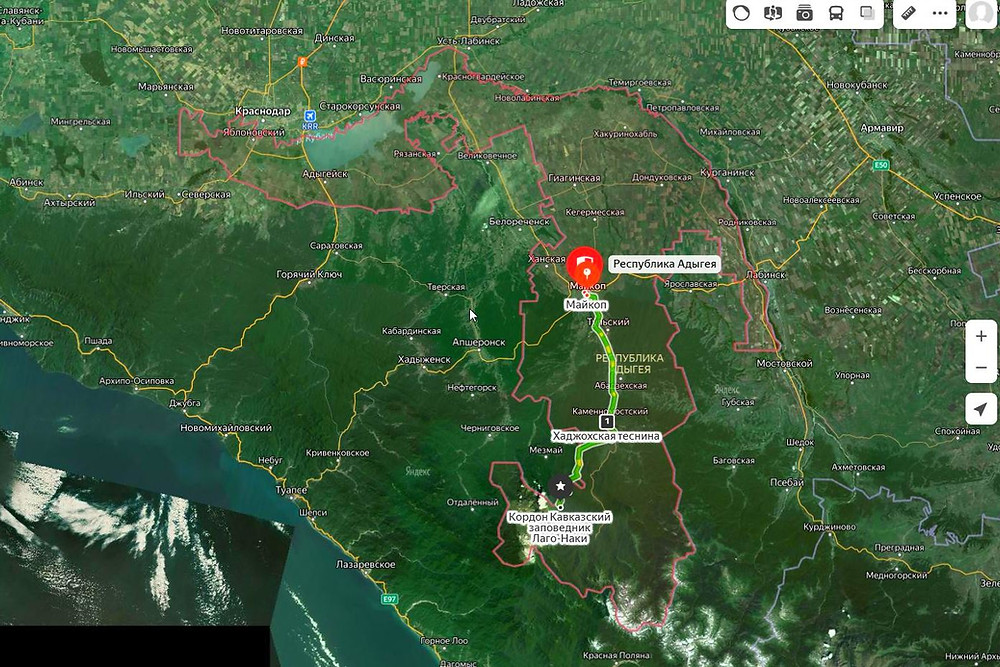Open the three-dots more menu
This screenshot has width=1000, height=667.
pyautogui.click(x=940, y=13)
